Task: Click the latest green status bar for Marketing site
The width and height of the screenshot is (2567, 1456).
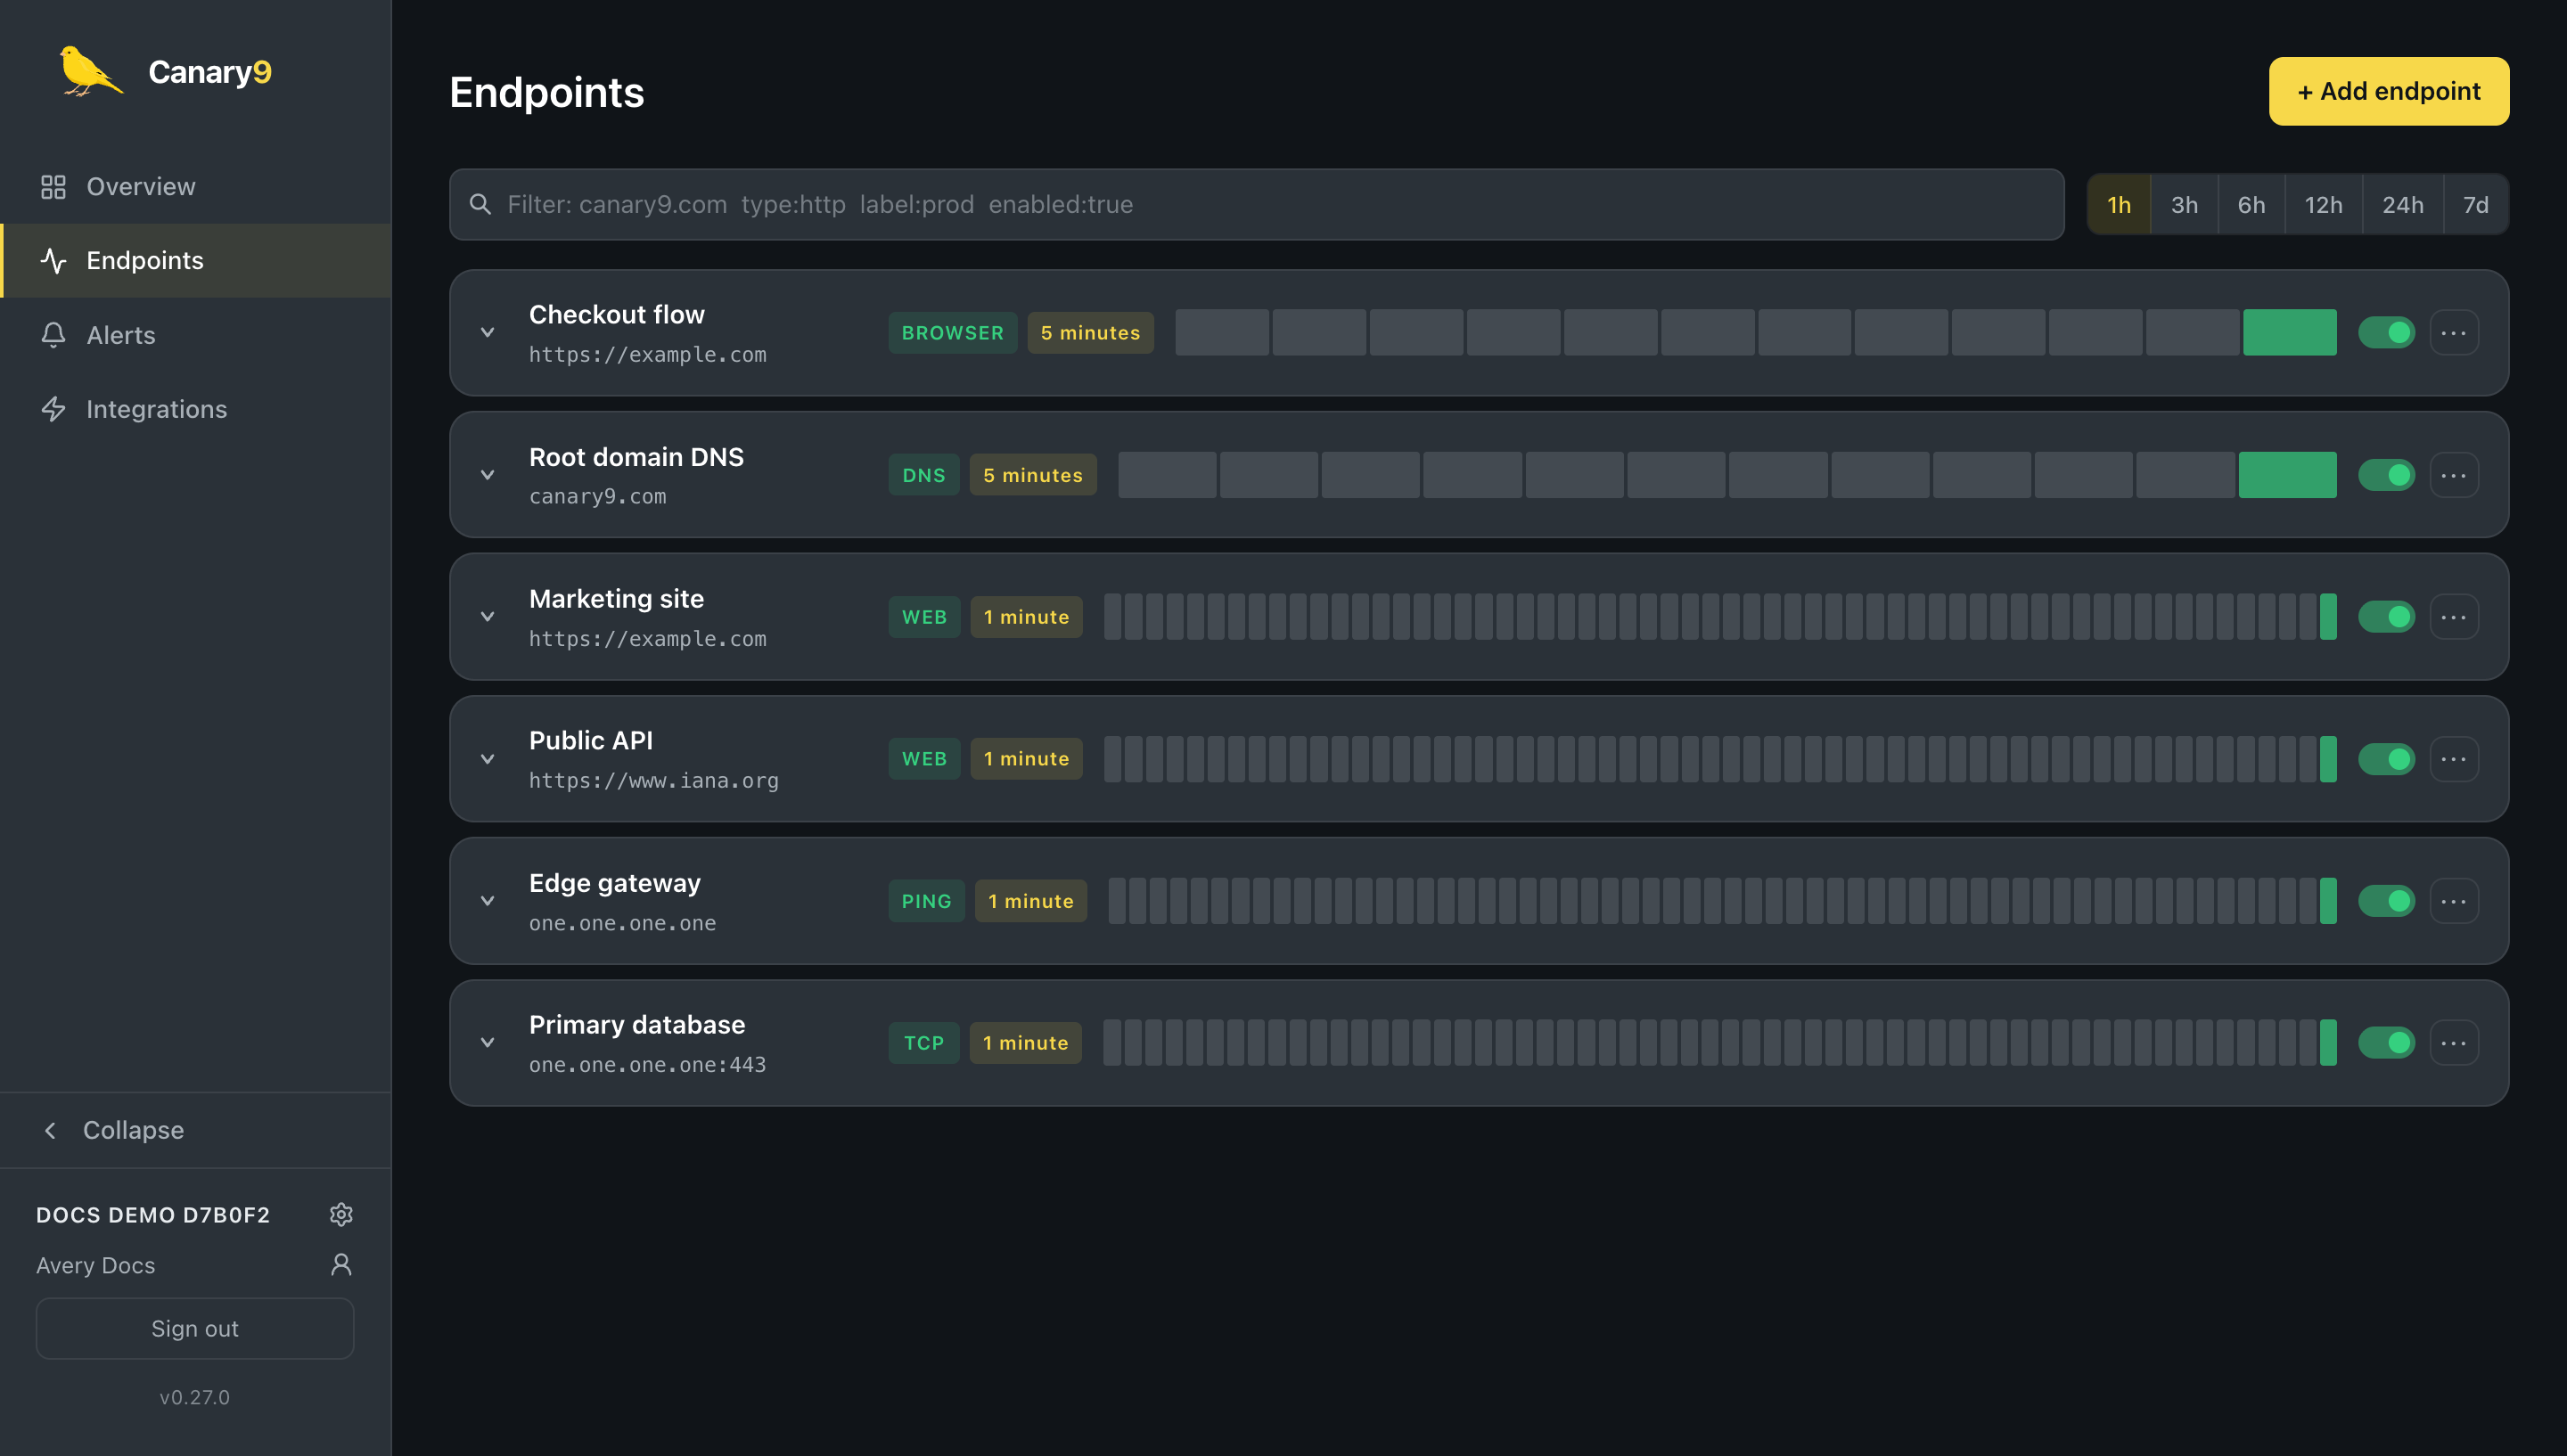Action: [2328, 617]
